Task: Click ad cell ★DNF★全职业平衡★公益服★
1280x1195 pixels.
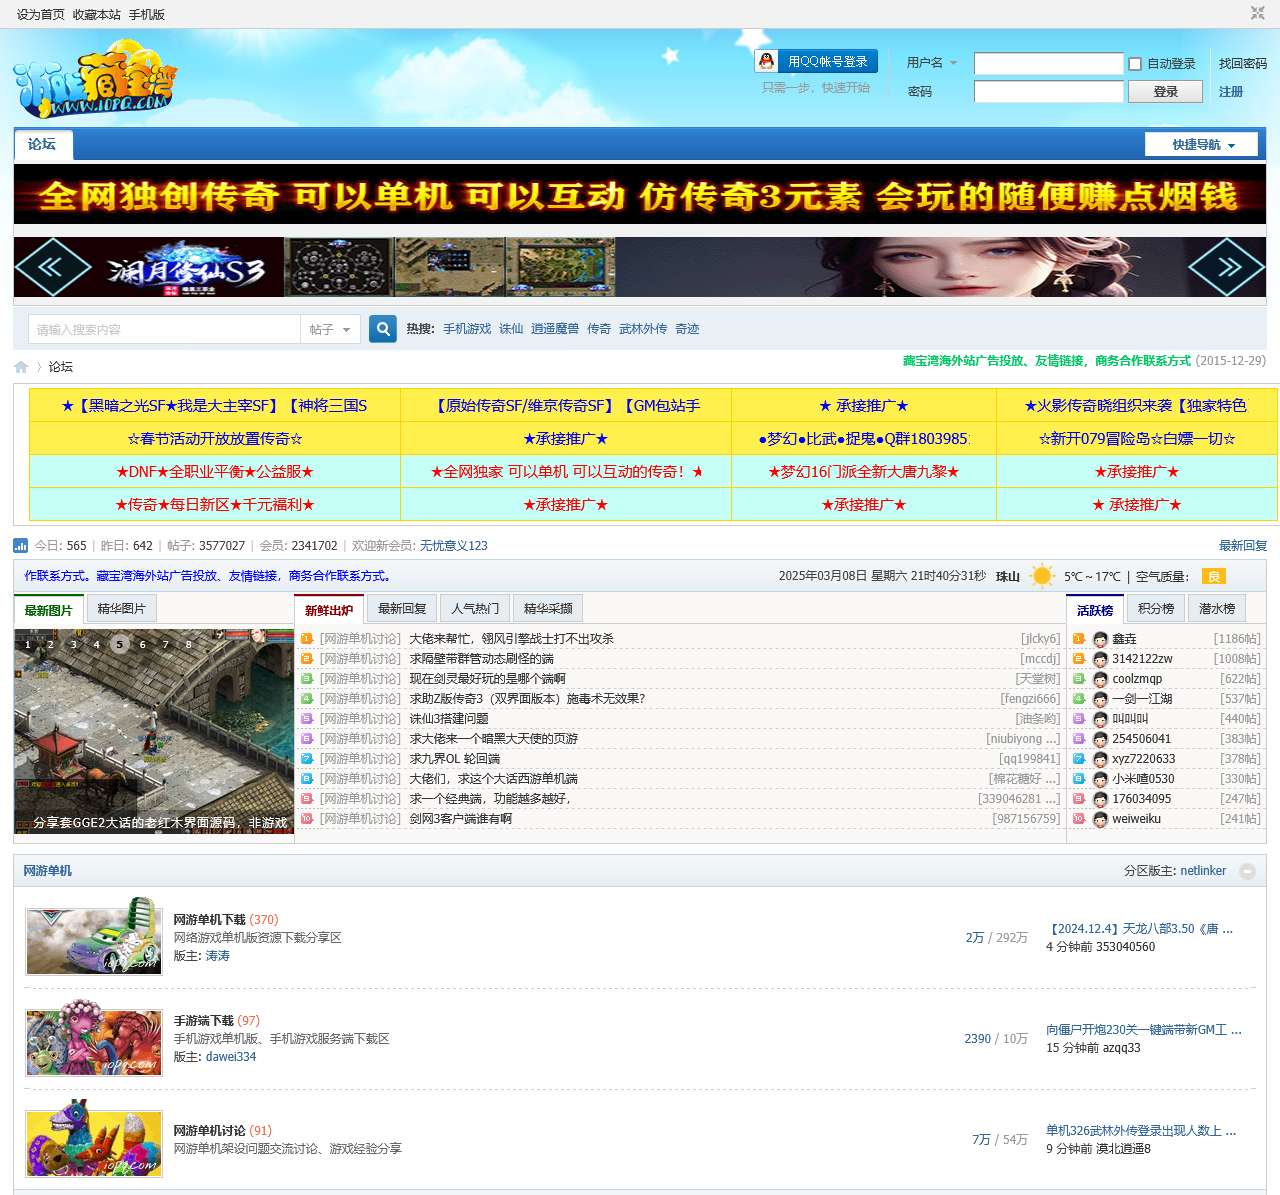Action: tap(215, 472)
